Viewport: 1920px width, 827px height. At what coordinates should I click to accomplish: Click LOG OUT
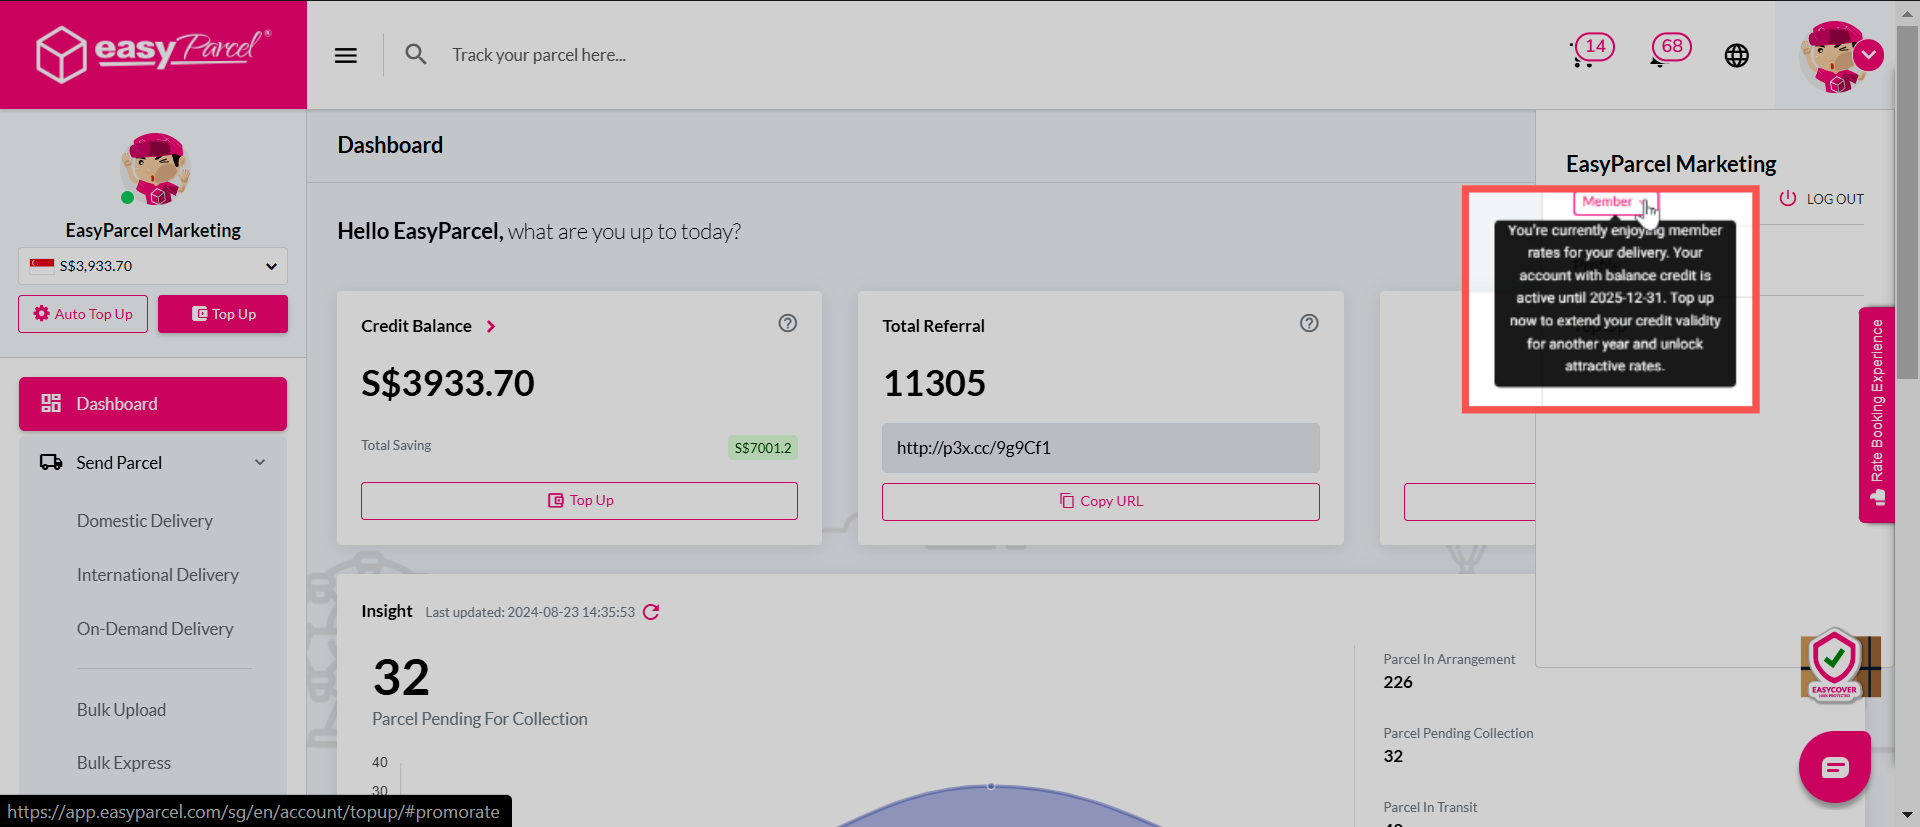pyautogui.click(x=1822, y=199)
